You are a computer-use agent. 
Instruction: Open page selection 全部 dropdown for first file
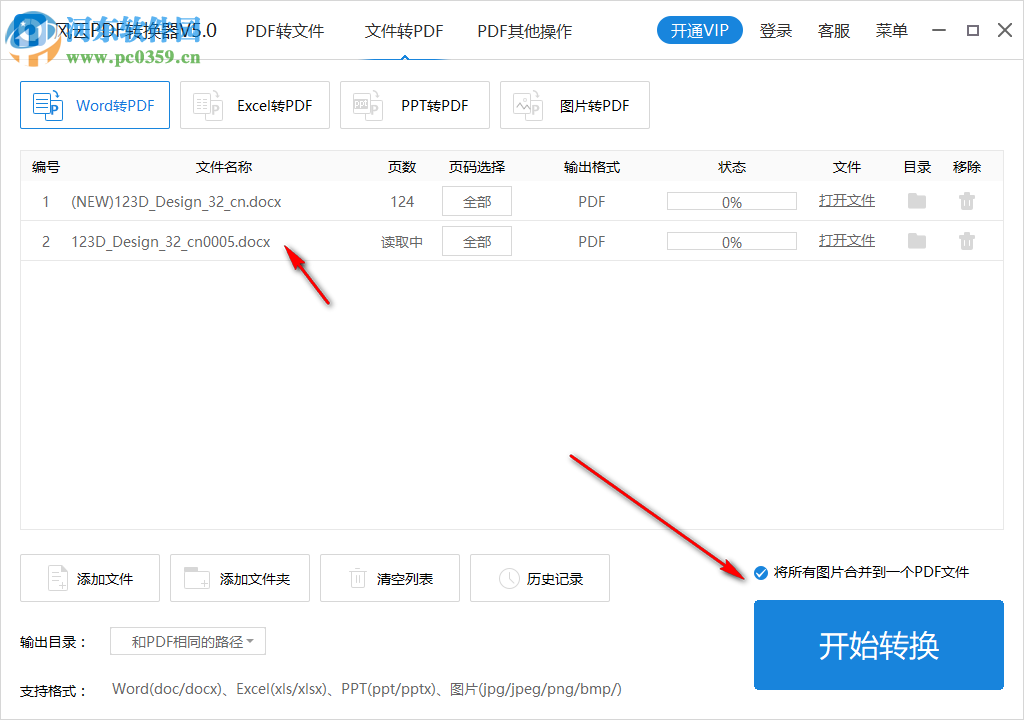click(x=476, y=201)
